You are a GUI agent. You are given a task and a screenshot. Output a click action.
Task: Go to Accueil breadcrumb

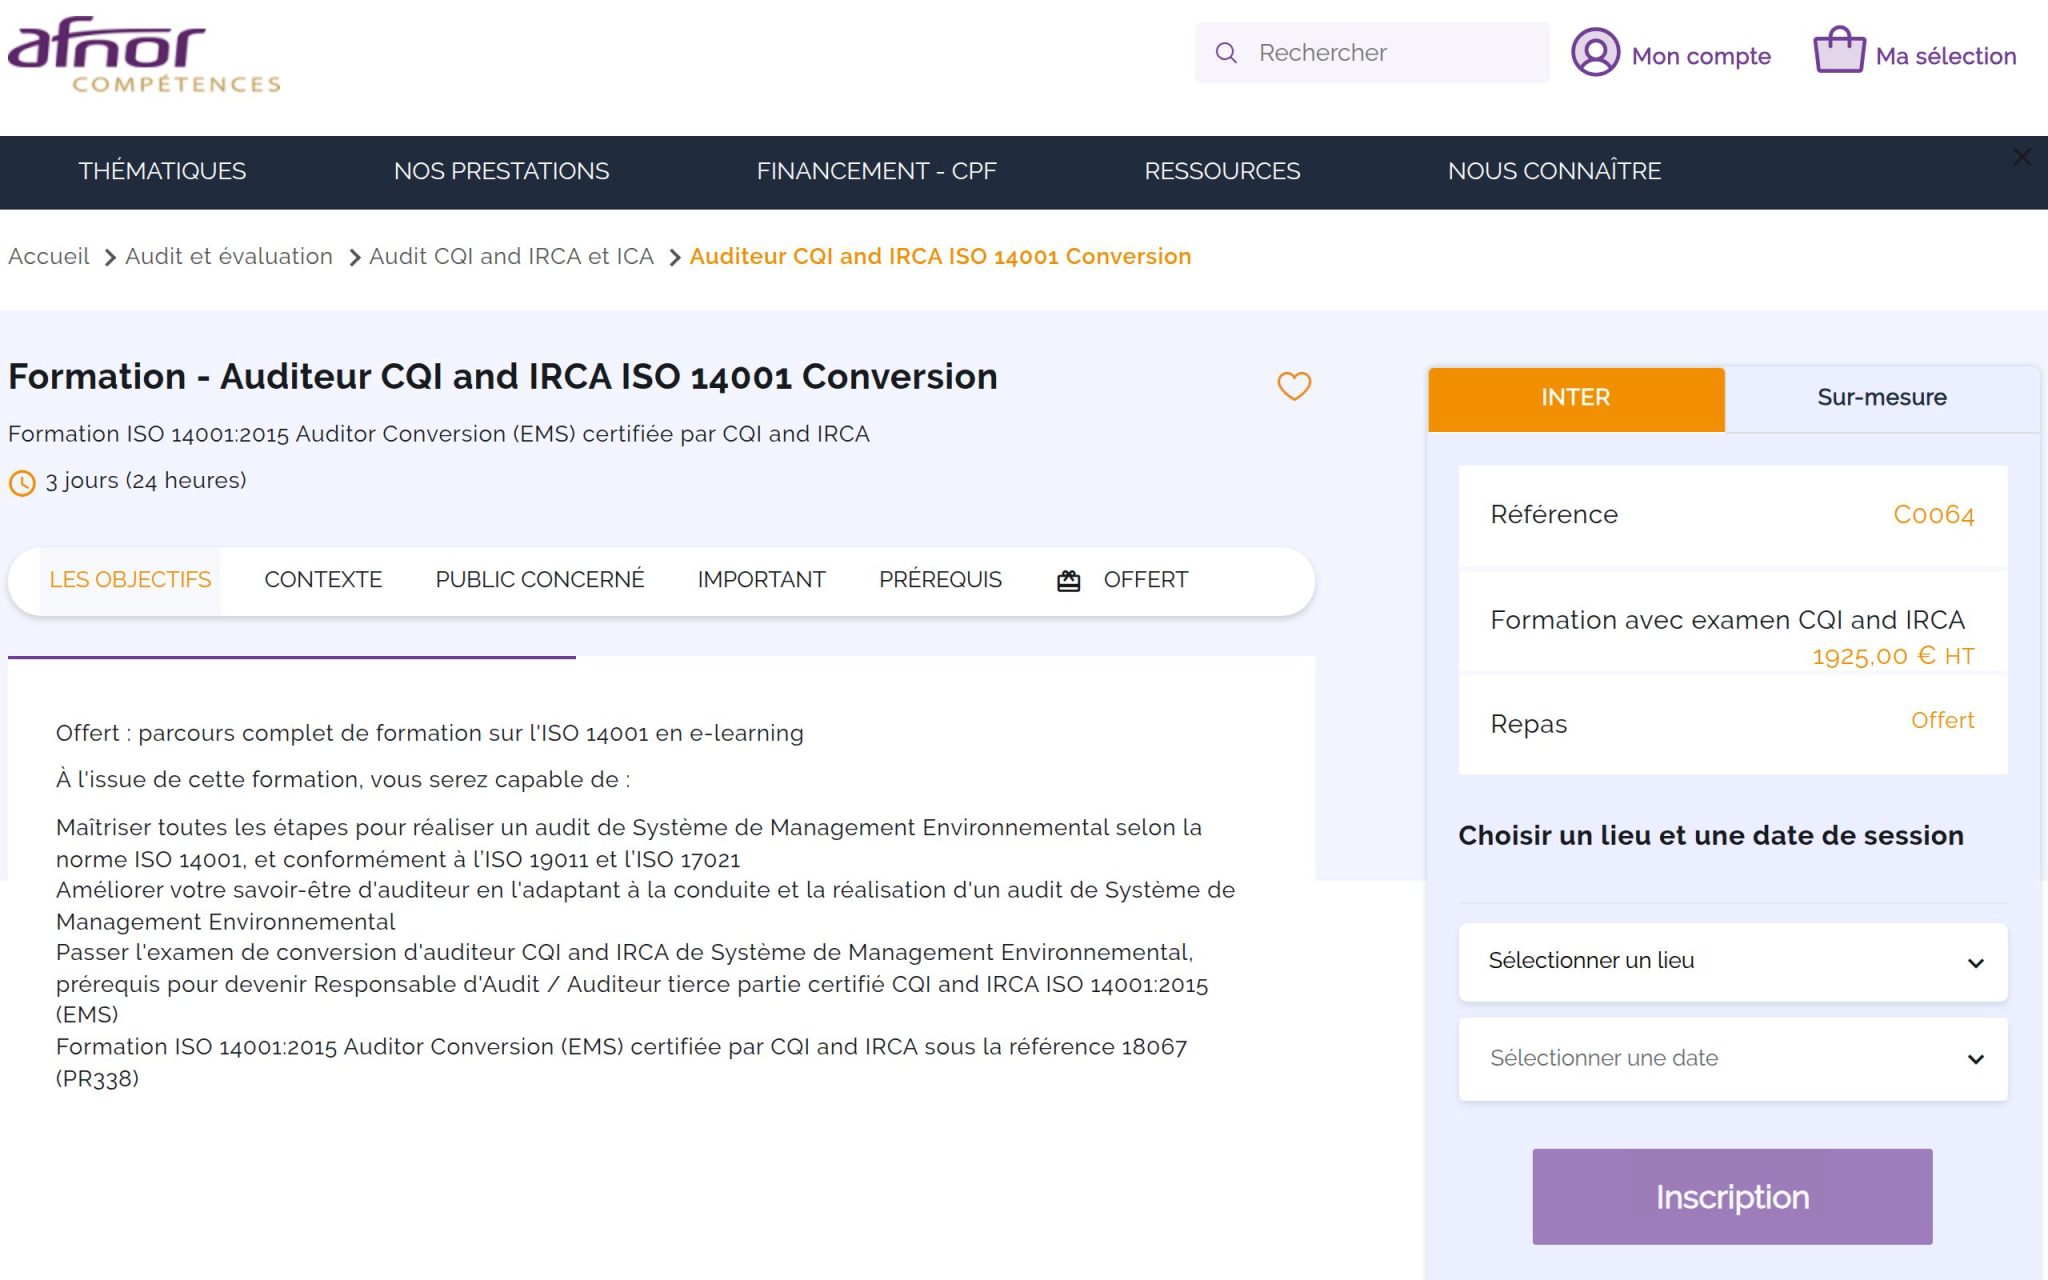click(x=49, y=257)
